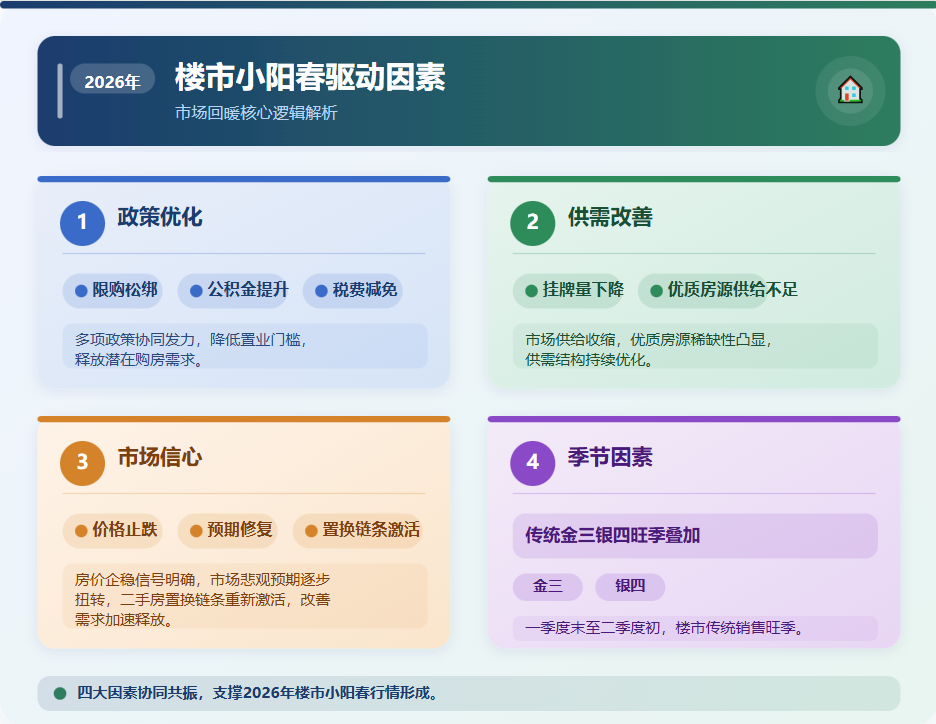The width and height of the screenshot is (936, 724).
Task: Select the 价格止跌 tag
Action: pyautogui.click(x=113, y=531)
